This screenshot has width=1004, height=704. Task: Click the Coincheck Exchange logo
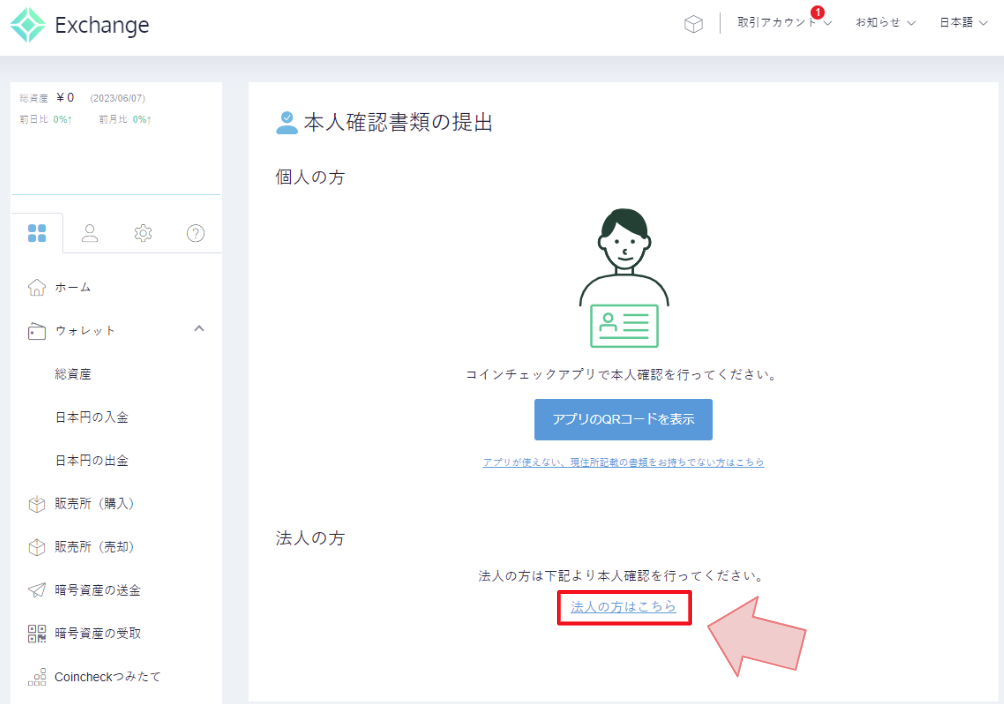[80, 26]
